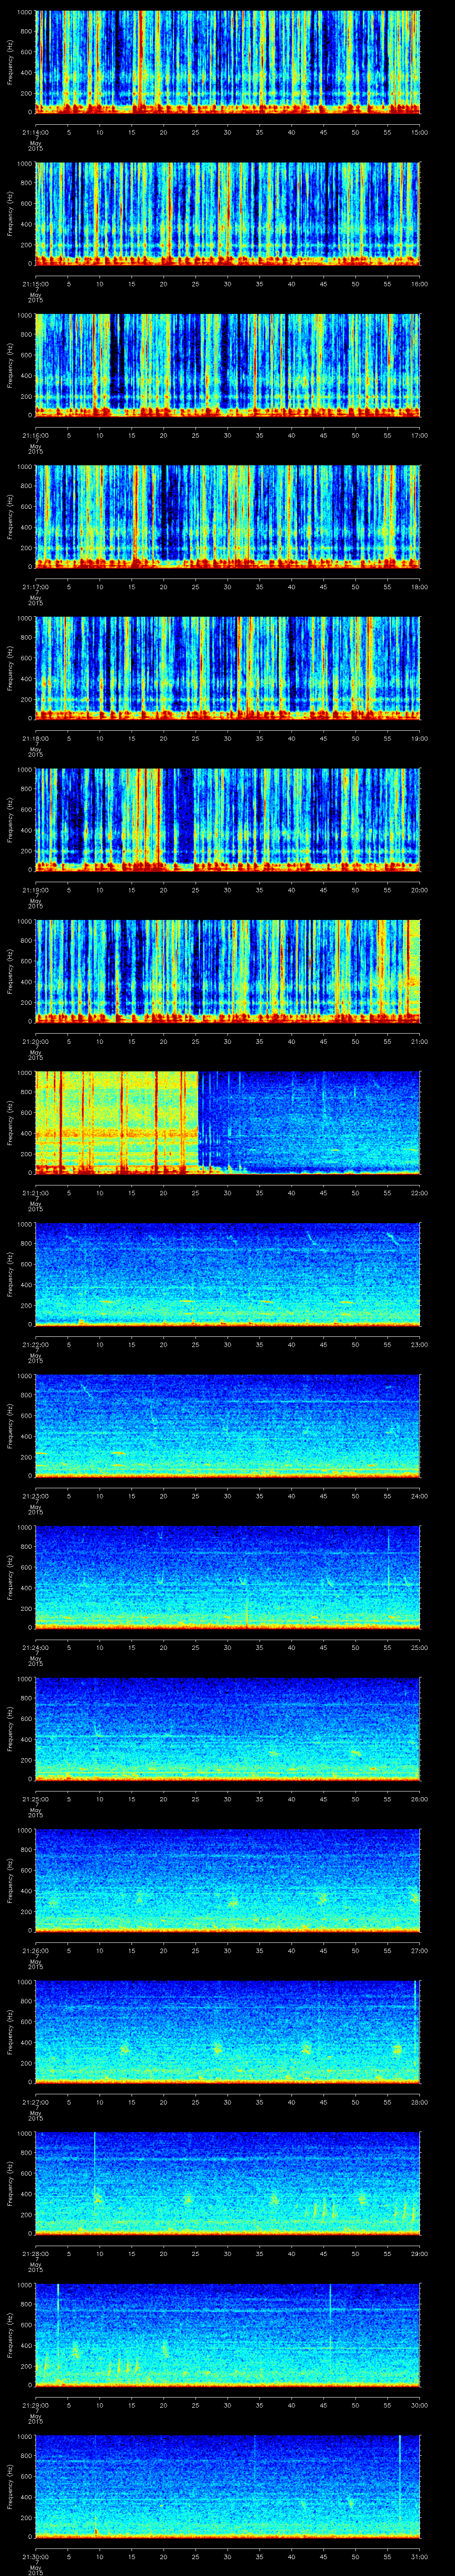The height and width of the screenshot is (2576, 455).
Task: Click the 21:00 end time label
Action: (420, 1041)
